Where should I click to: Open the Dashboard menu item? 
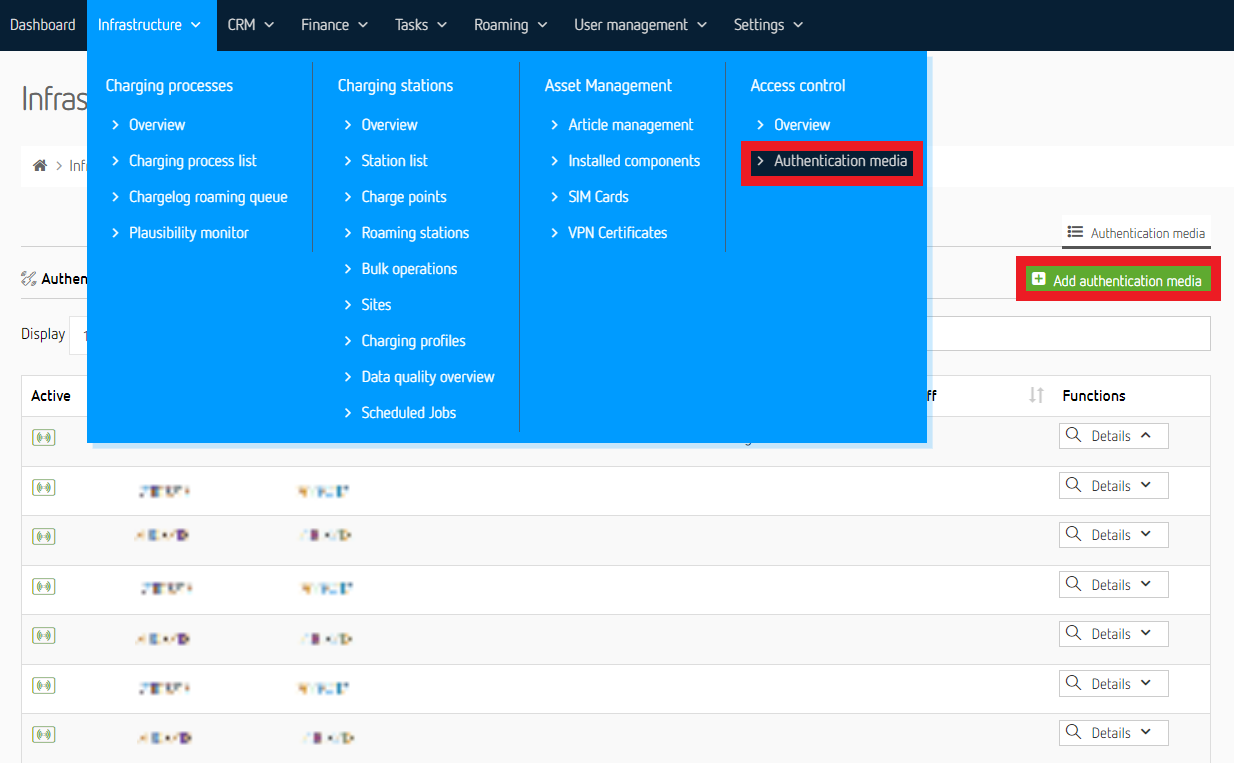point(43,25)
